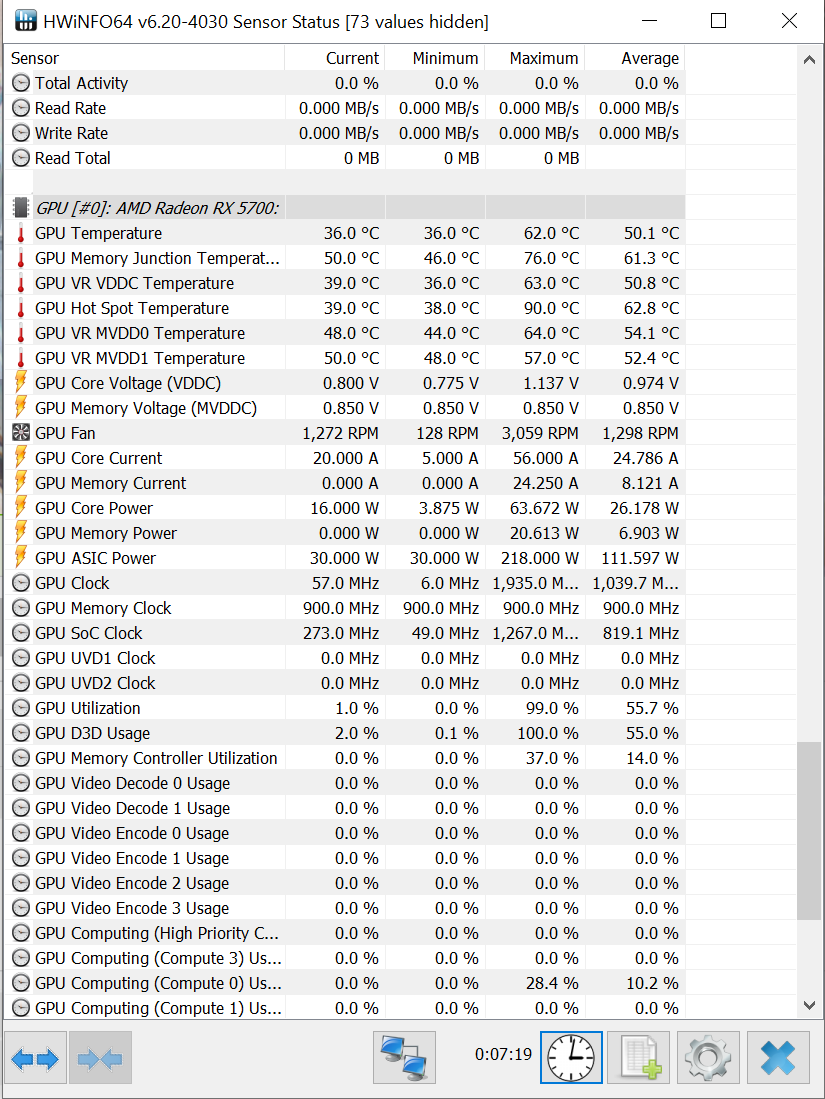The width and height of the screenshot is (825, 1099).
Task: Select the GPU Memory Power row label
Action: click(x=106, y=533)
